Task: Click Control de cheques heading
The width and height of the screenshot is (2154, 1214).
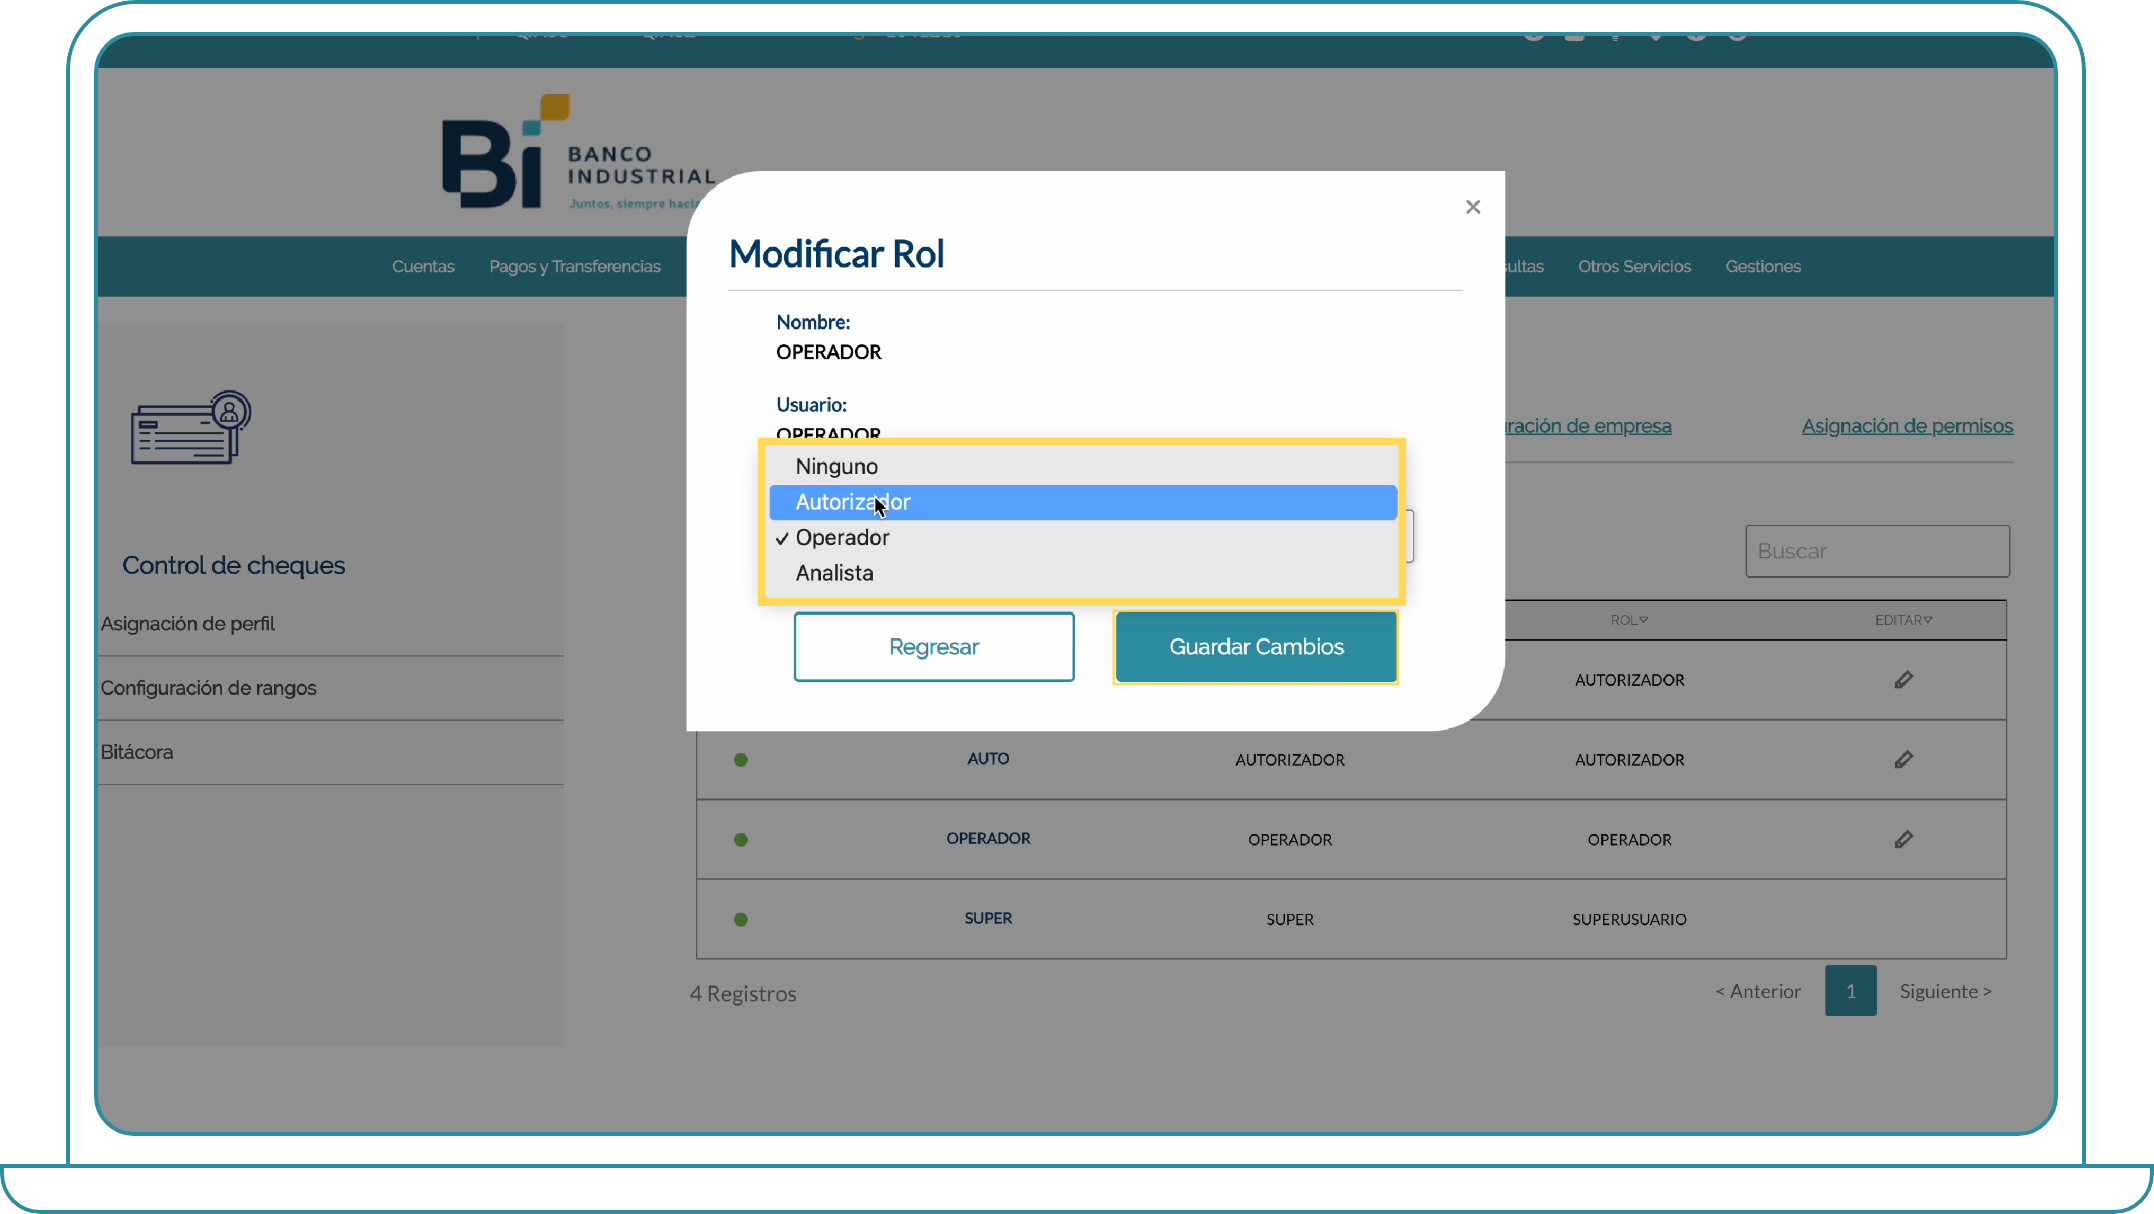Action: [x=233, y=565]
